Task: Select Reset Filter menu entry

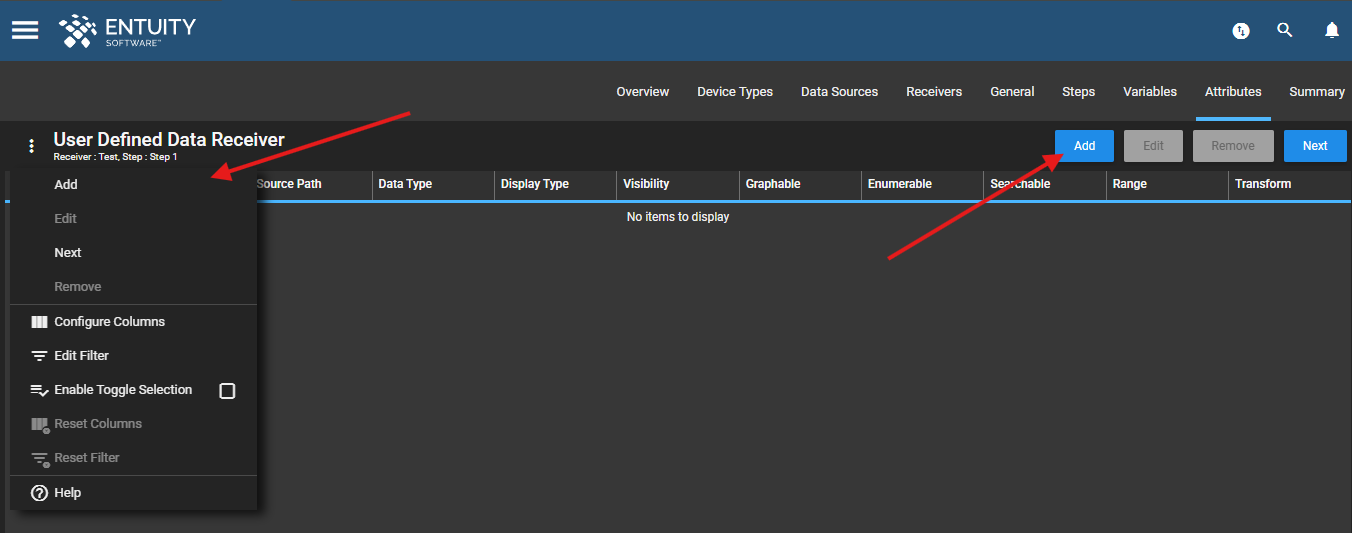Action: 133,458
